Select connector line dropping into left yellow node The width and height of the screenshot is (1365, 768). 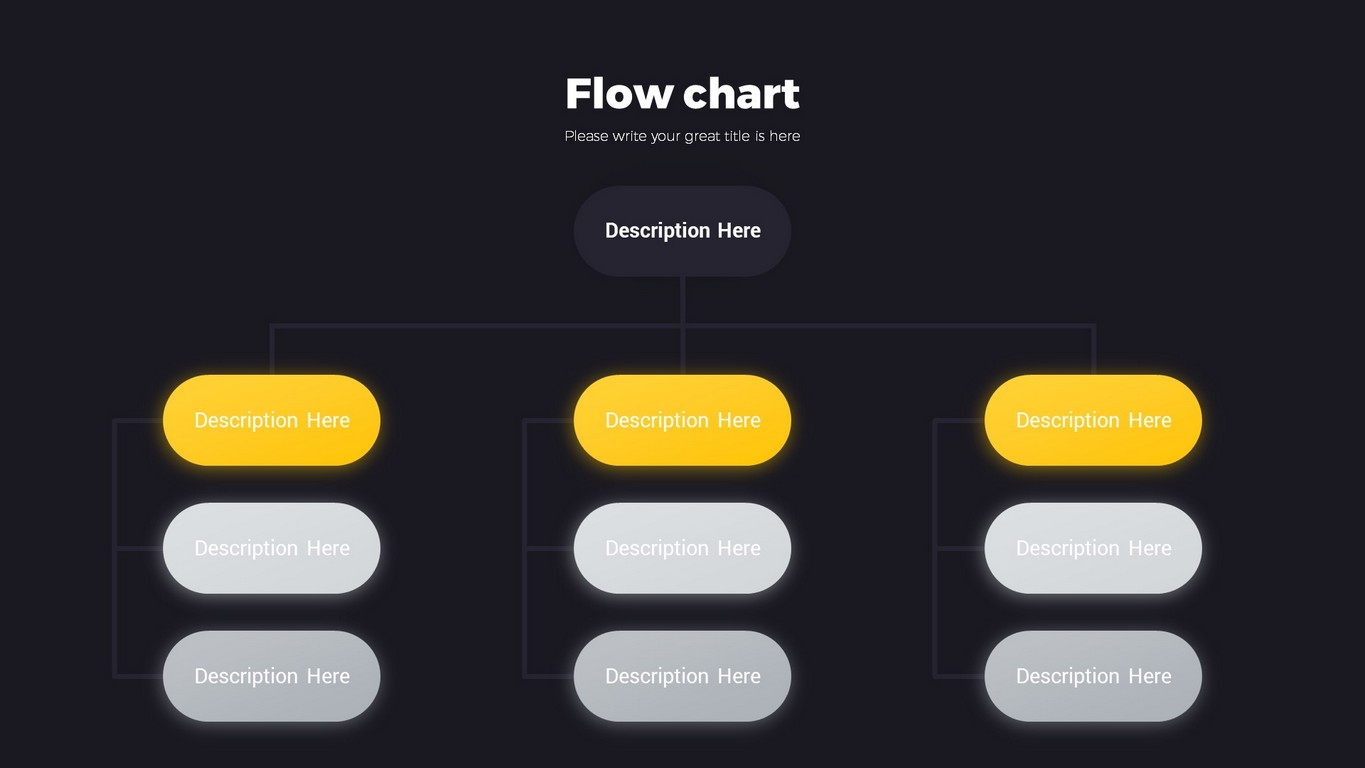click(272, 350)
